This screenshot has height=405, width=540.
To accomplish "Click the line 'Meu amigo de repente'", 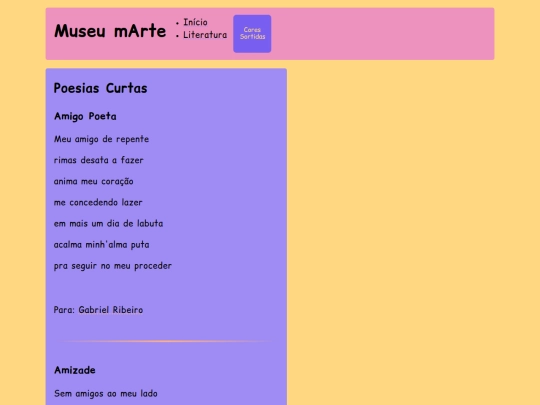I will tap(101, 139).
